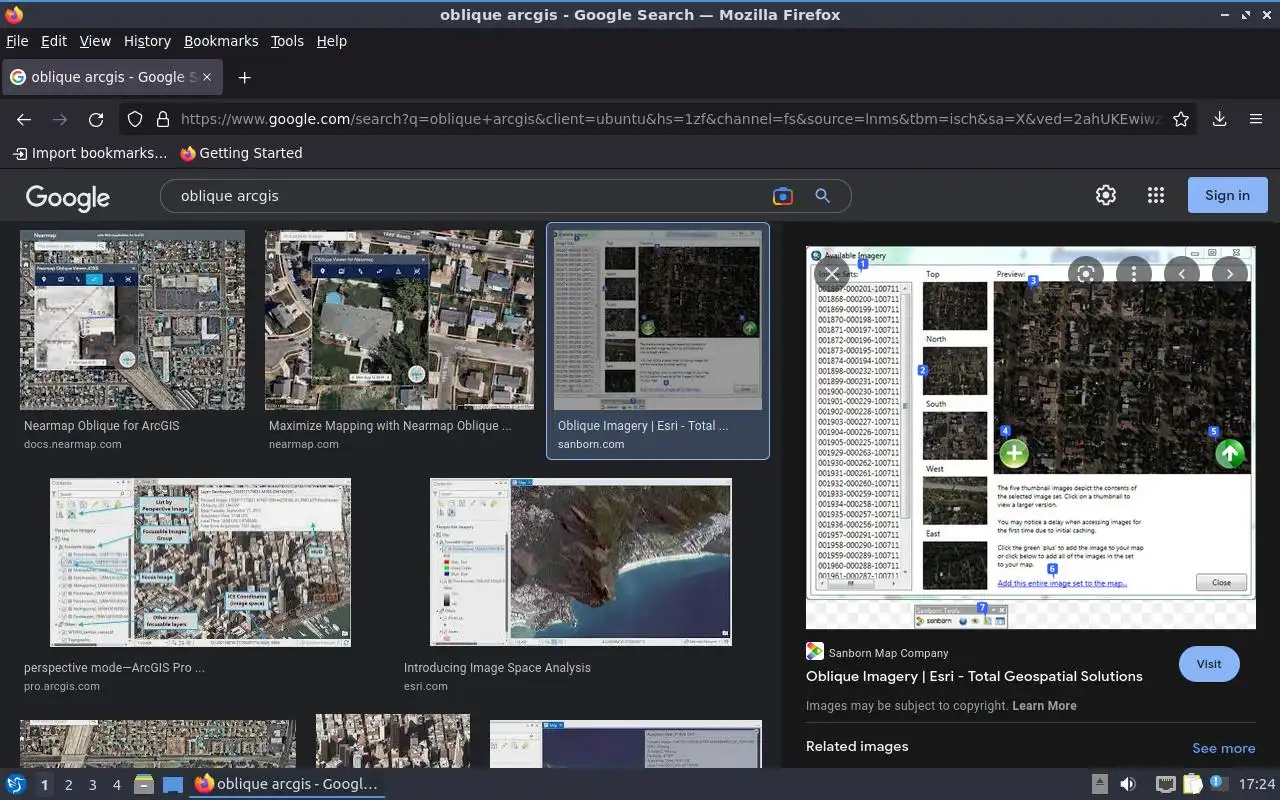Open the Learn More copyright link
Screen dimensions: 1280x800
1044,705
